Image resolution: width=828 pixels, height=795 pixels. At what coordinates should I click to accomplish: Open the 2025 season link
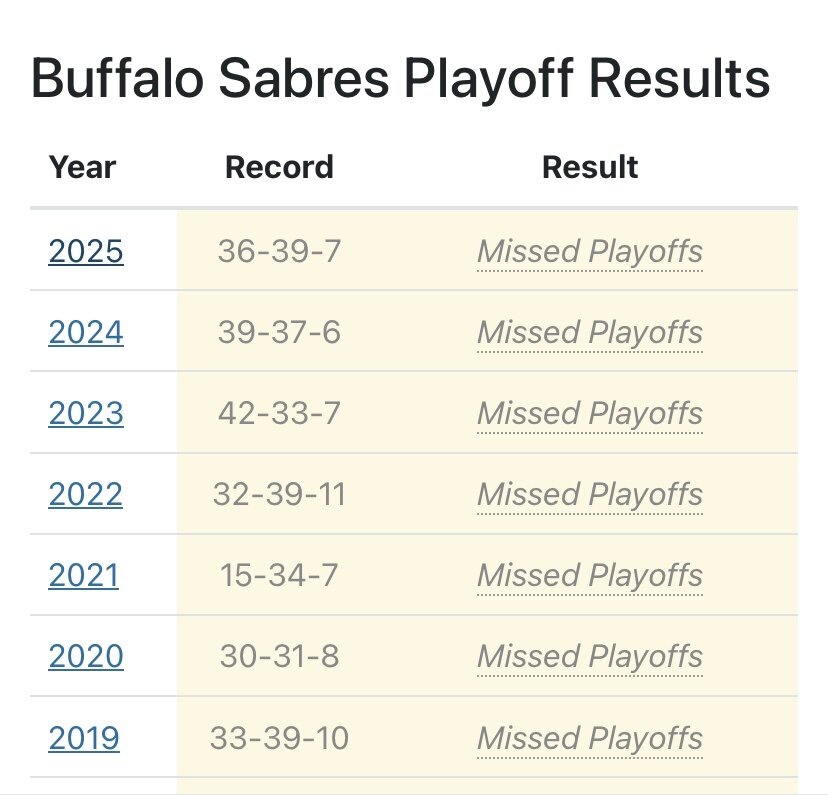[x=86, y=251]
